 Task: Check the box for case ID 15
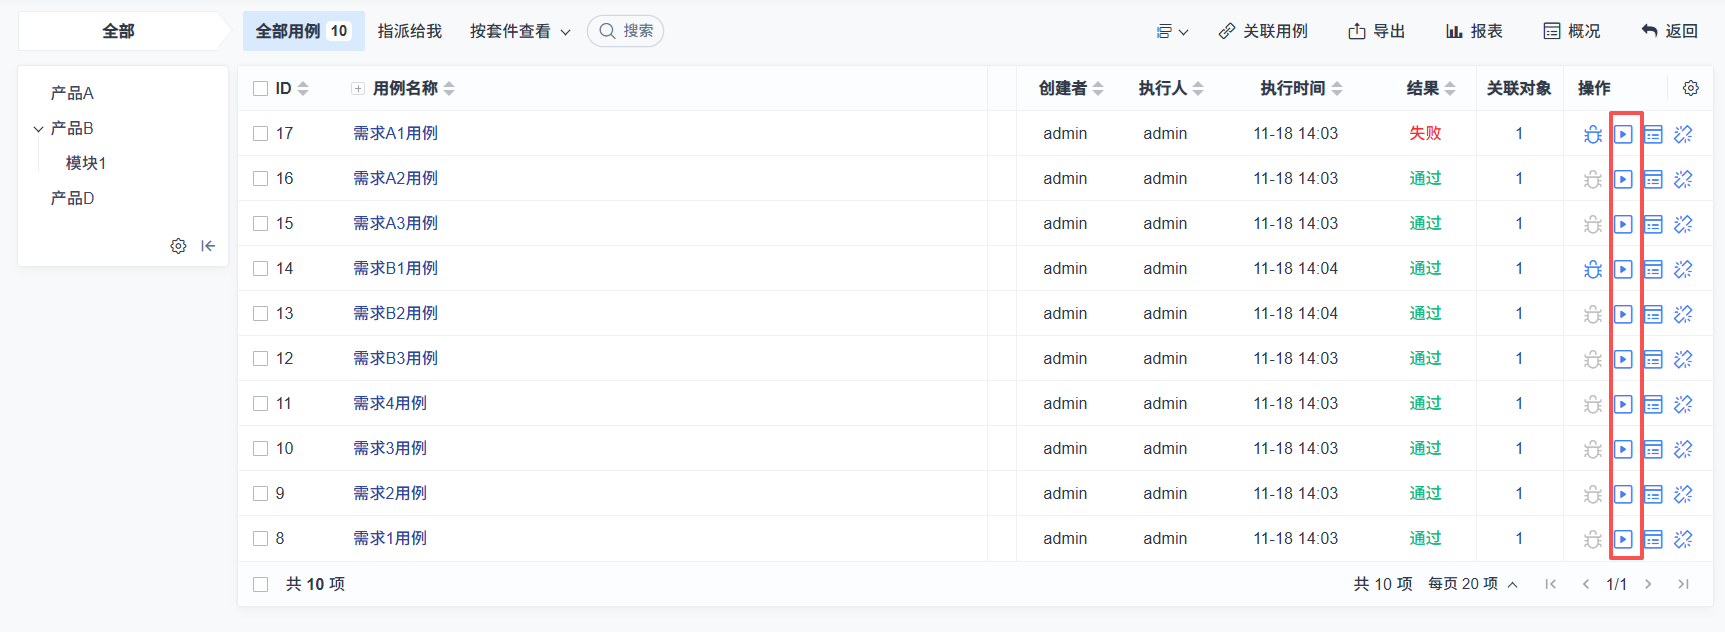tap(261, 223)
